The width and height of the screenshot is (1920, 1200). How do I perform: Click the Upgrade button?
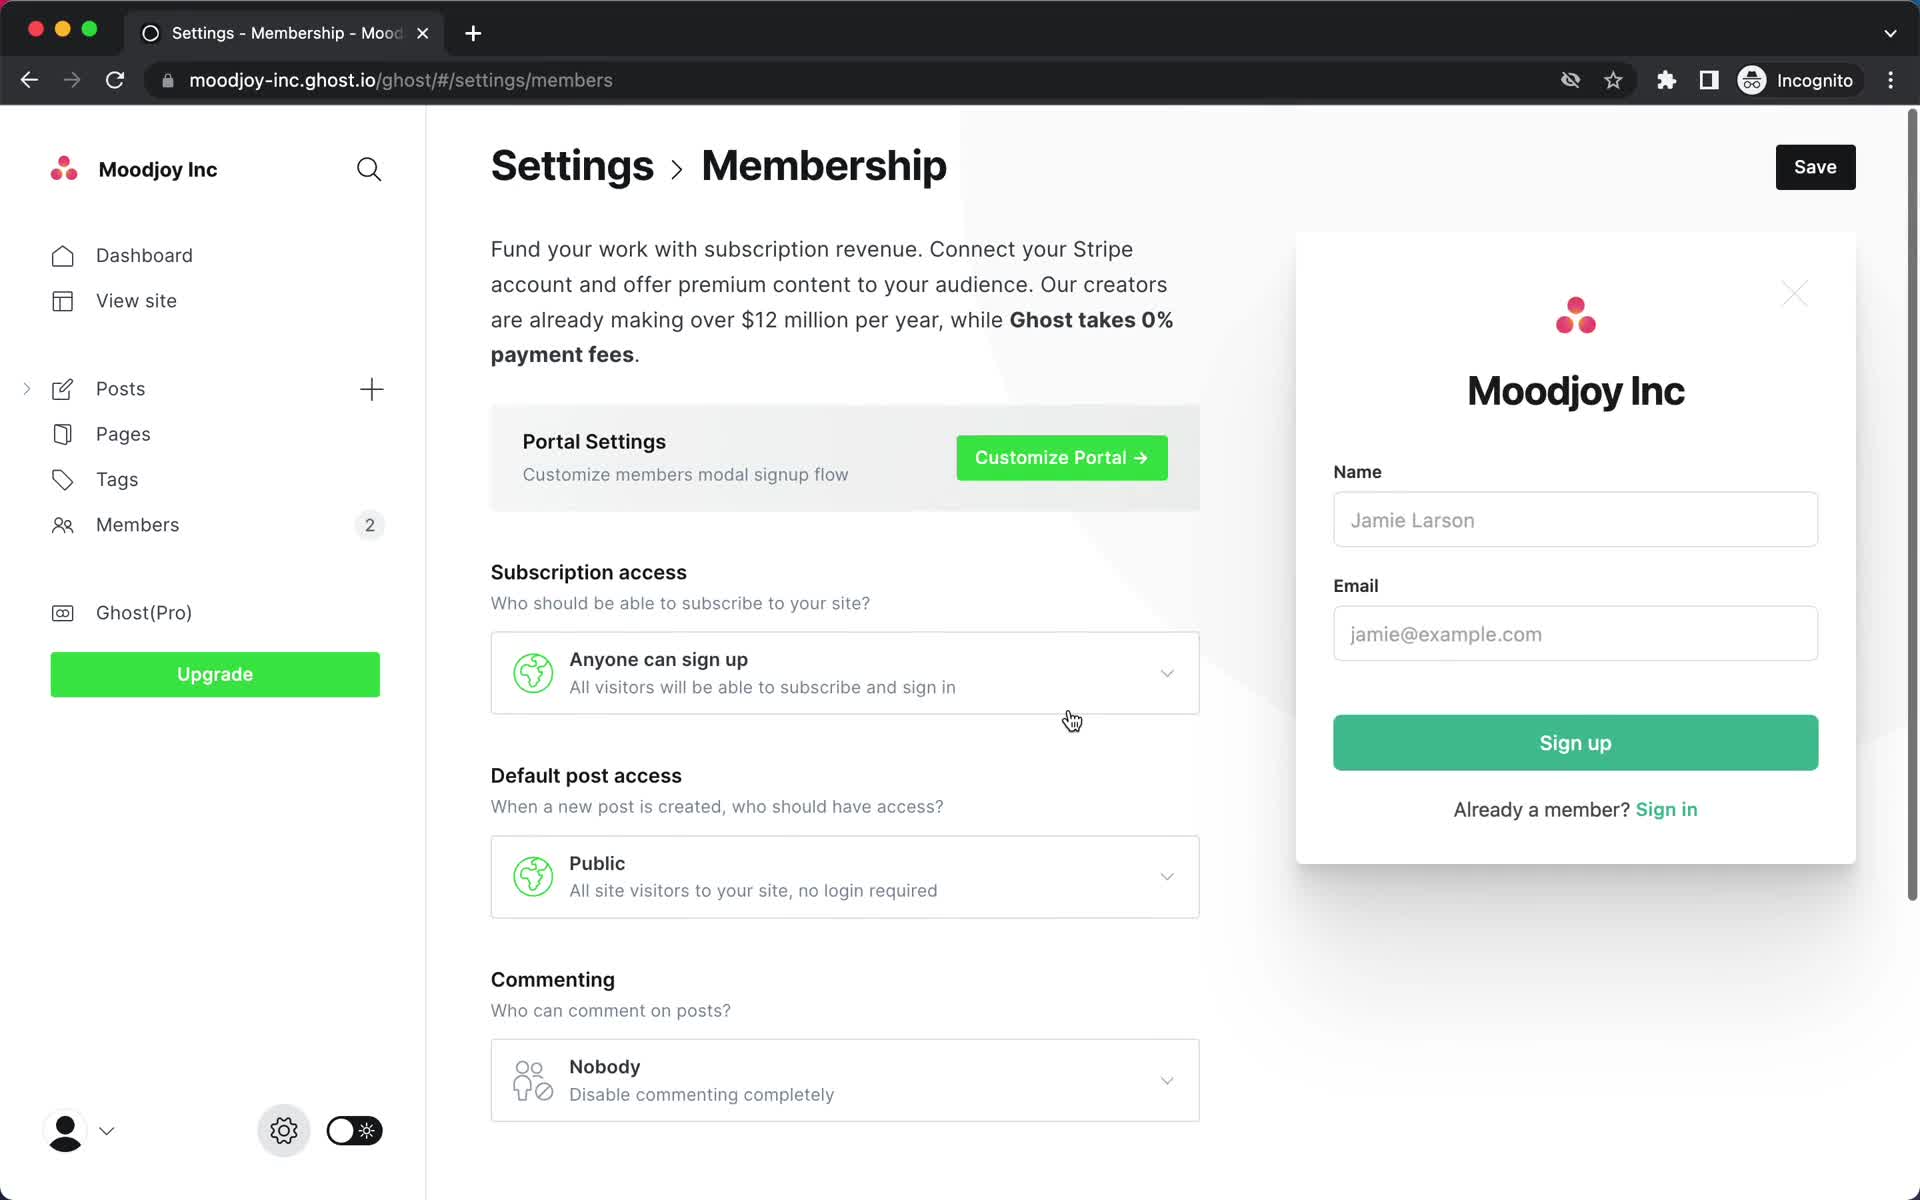coord(214,673)
